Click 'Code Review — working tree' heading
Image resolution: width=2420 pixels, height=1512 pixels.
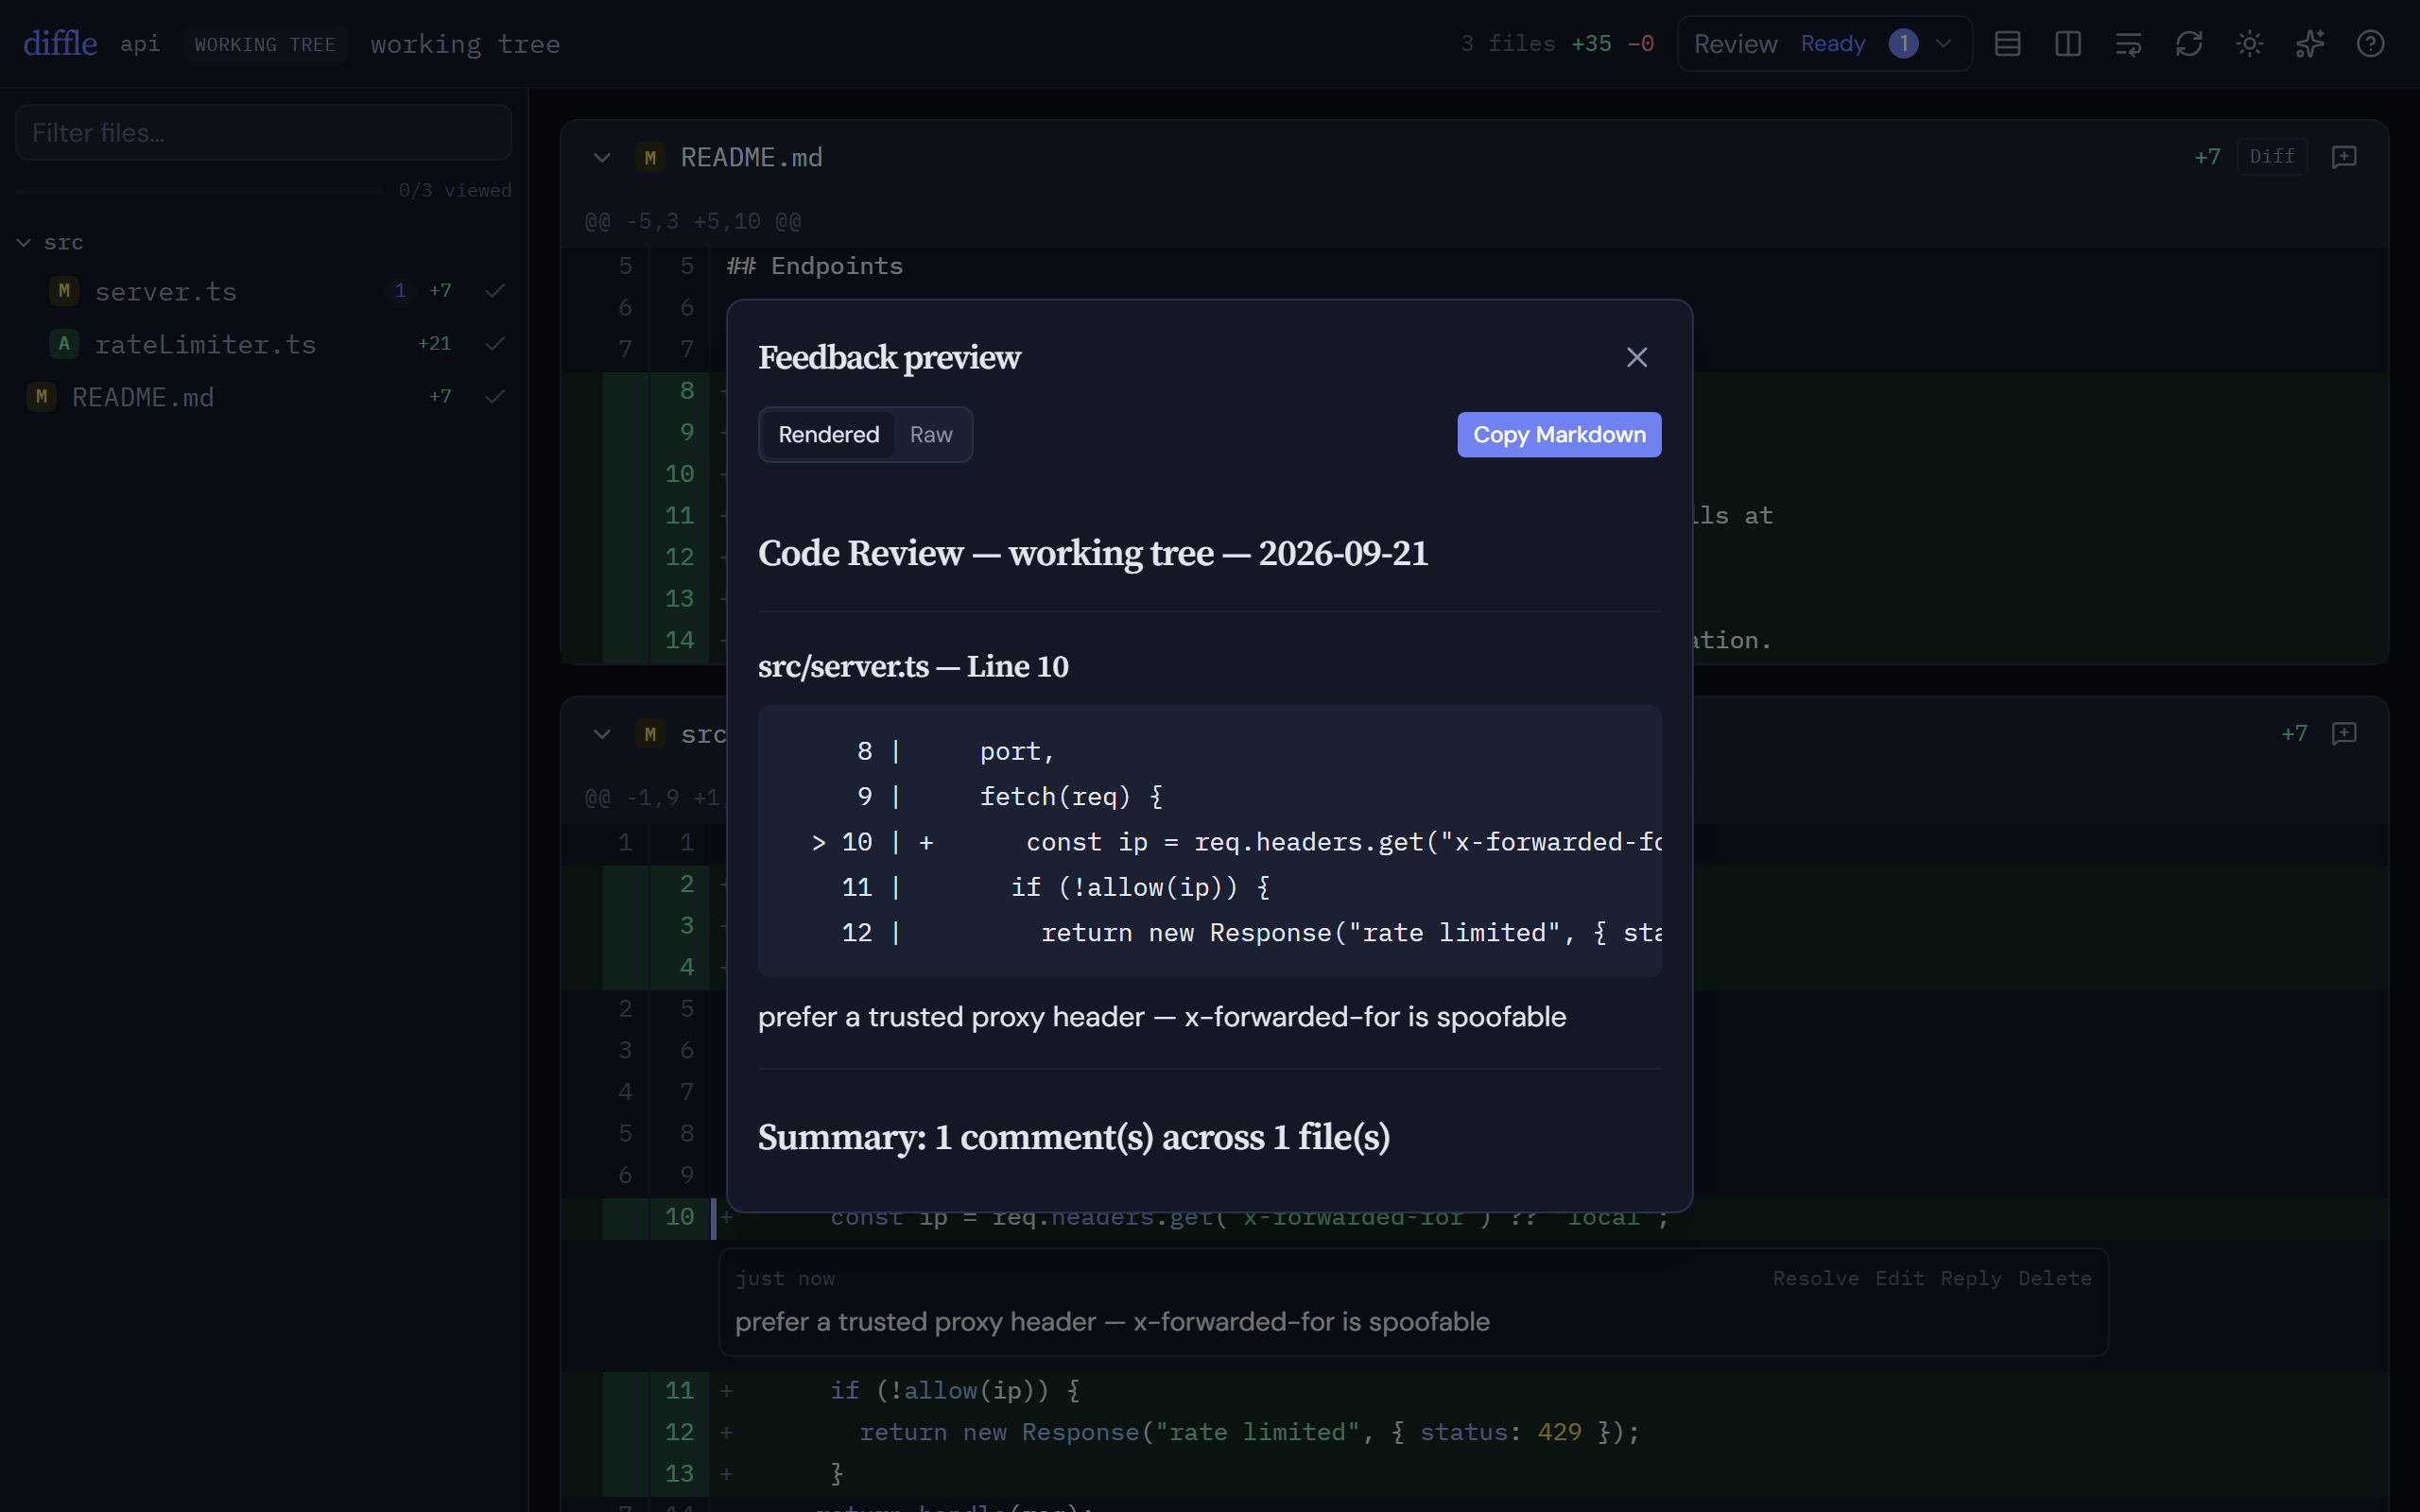coord(1092,553)
